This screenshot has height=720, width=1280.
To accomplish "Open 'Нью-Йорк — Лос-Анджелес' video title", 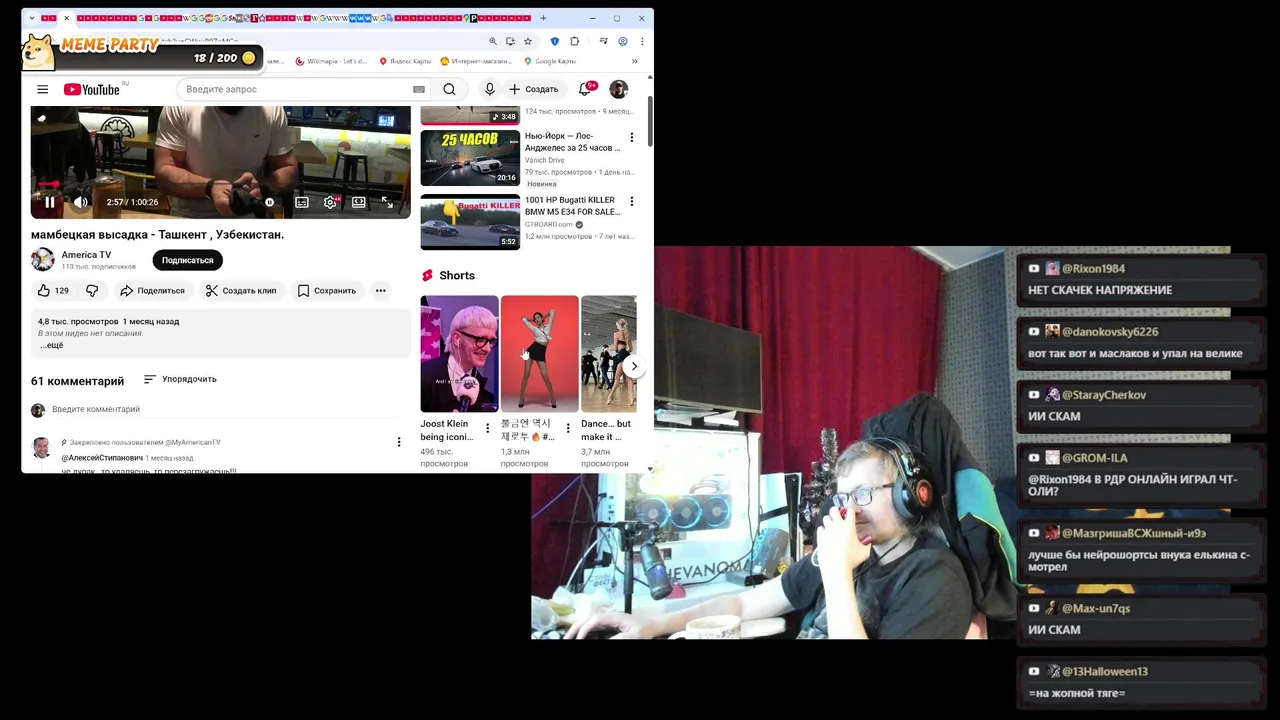I will click(x=573, y=142).
